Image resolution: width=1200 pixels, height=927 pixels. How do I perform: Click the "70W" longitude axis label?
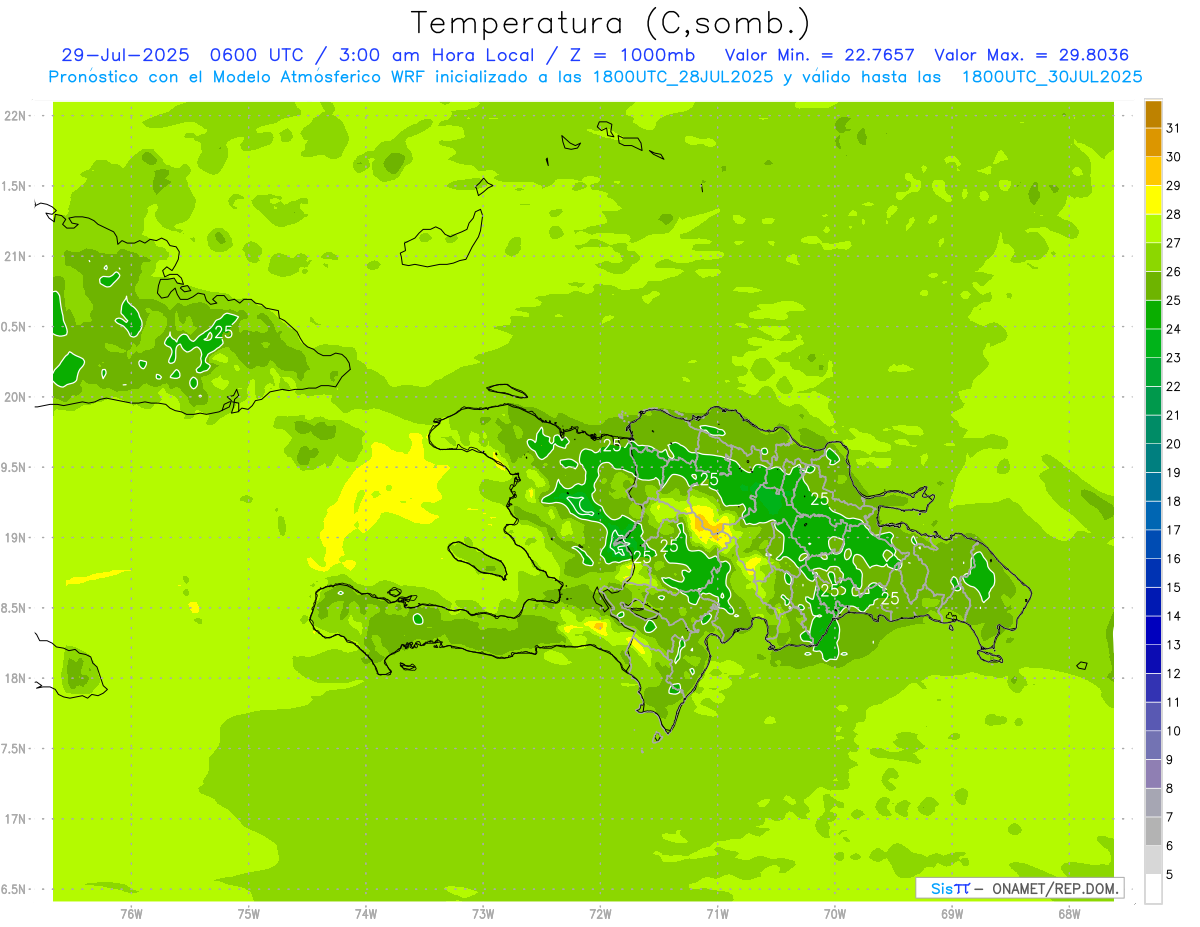click(835, 913)
